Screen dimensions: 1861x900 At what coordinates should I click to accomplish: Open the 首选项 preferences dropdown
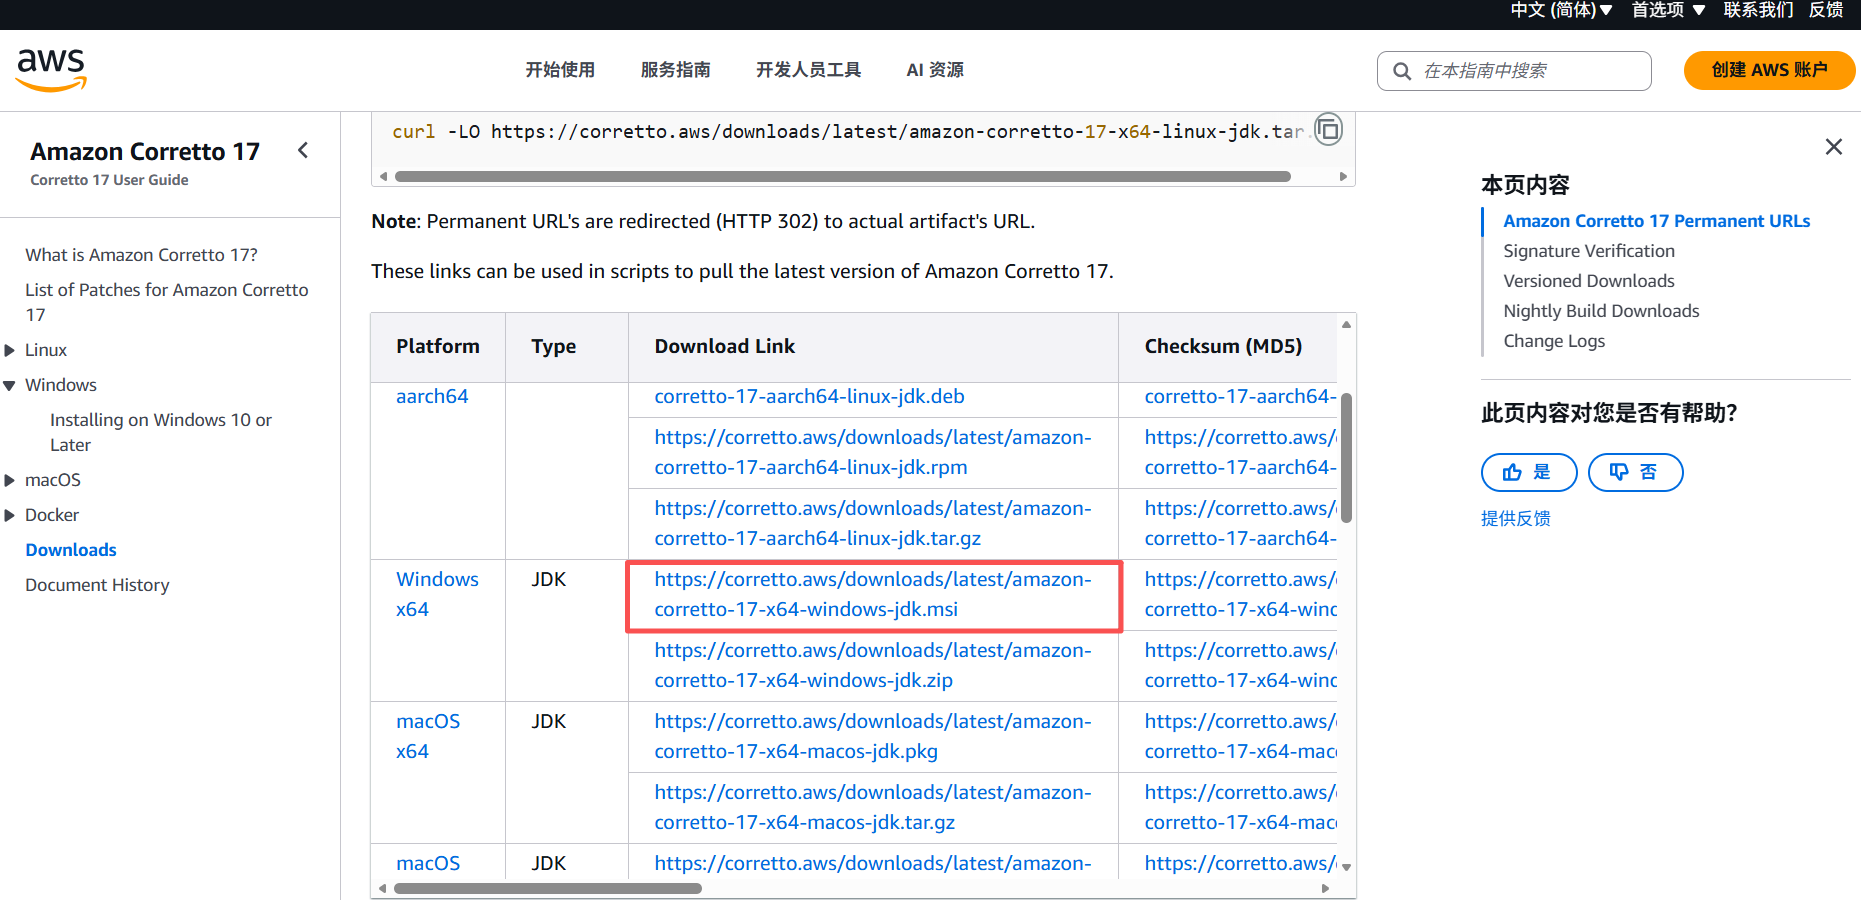pyautogui.click(x=1667, y=10)
